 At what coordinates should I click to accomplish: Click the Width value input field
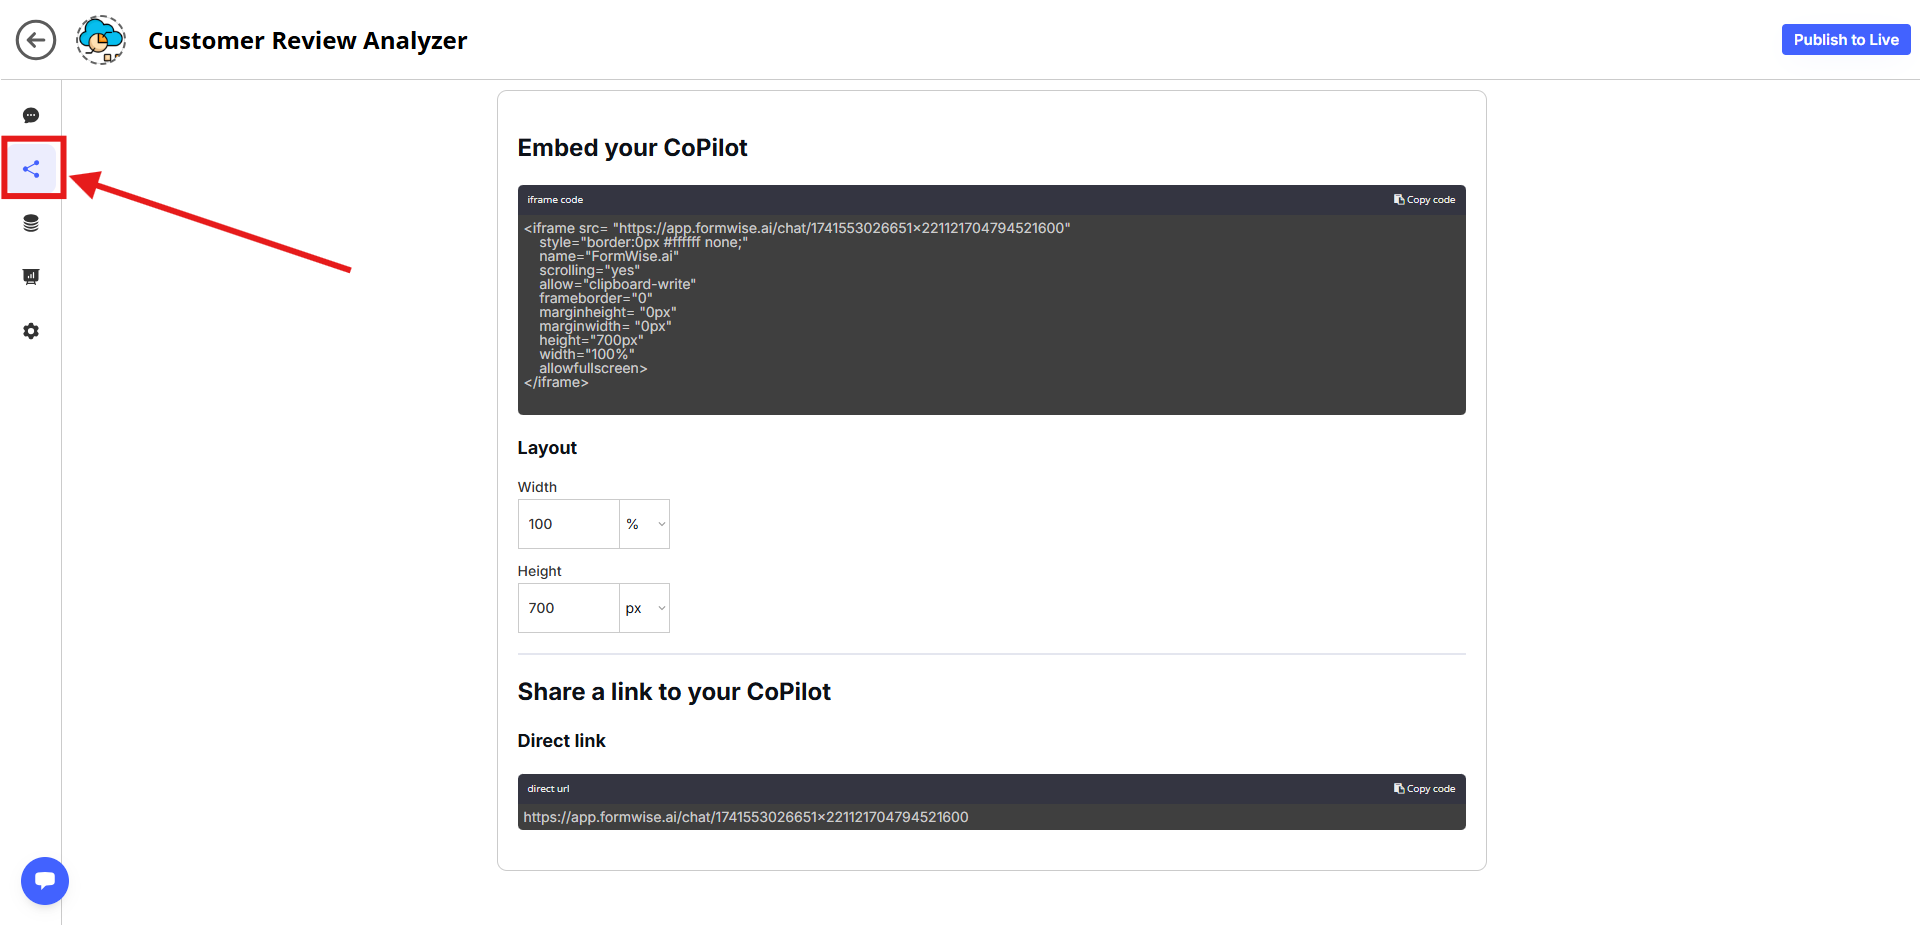click(x=568, y=524)
